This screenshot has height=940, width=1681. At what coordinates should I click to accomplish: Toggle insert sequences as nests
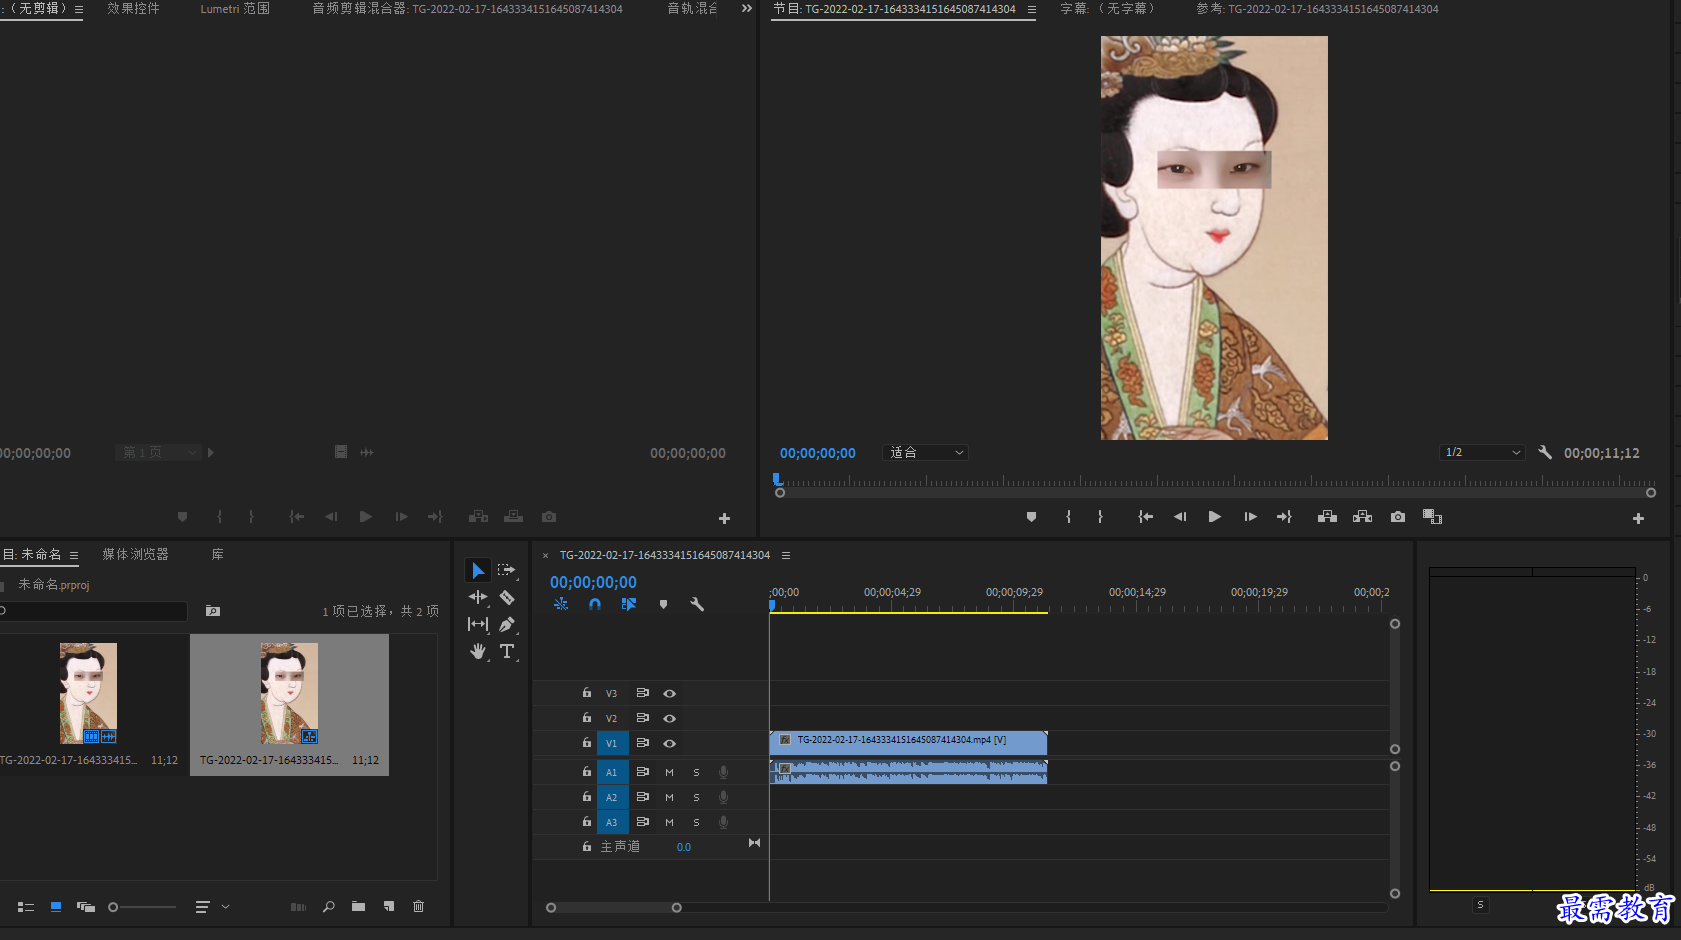point(561,604)
